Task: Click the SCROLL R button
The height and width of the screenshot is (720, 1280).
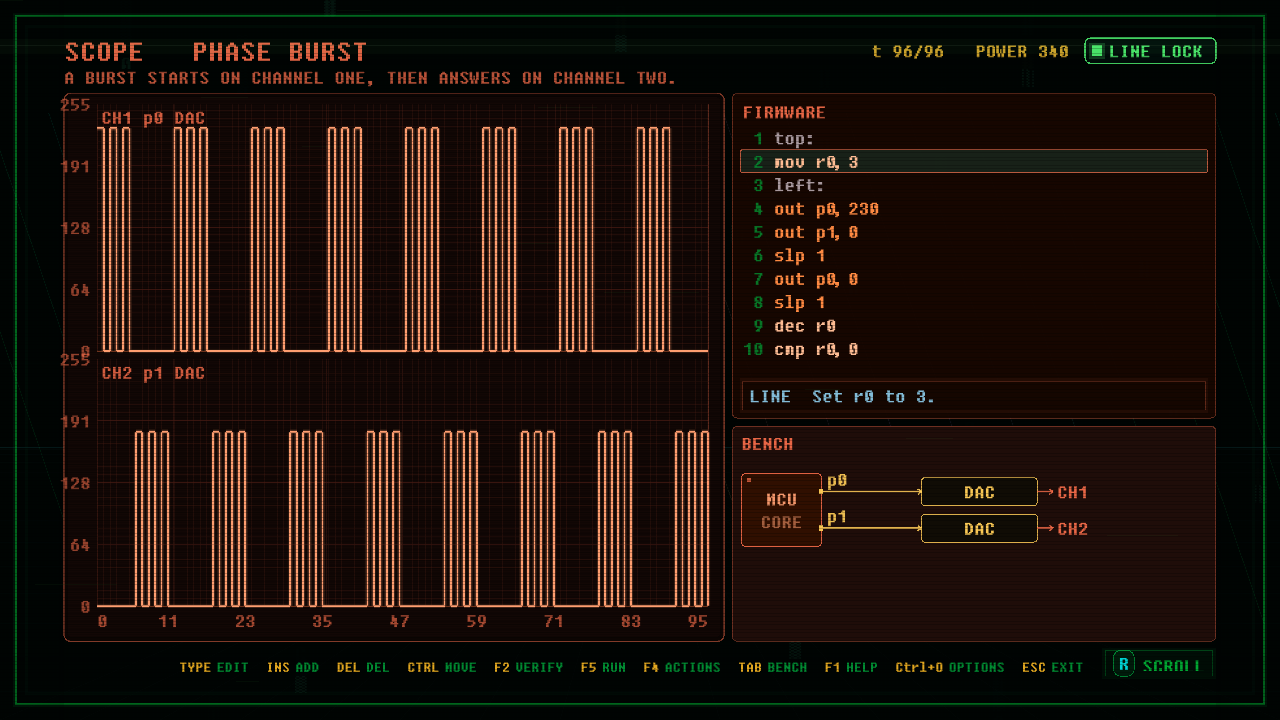Action: pos(1159,666)
